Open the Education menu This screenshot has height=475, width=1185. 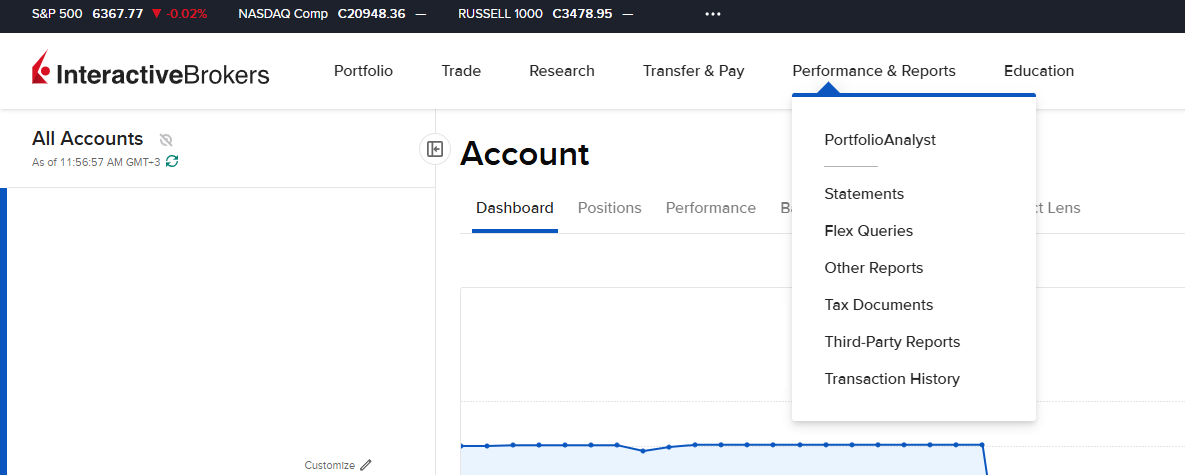[1038, 71]
